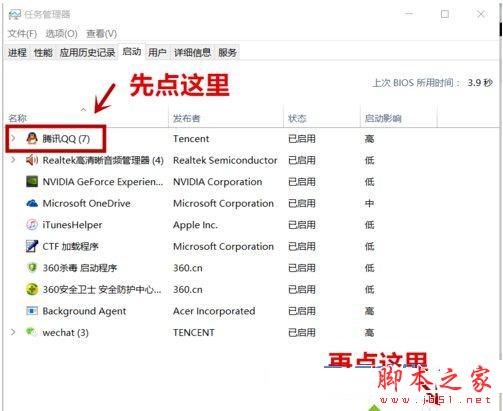Viewport: 503px width, 411px height.
Task: Click the Tencent QQ penguin icon
Action: click(32, 138)
